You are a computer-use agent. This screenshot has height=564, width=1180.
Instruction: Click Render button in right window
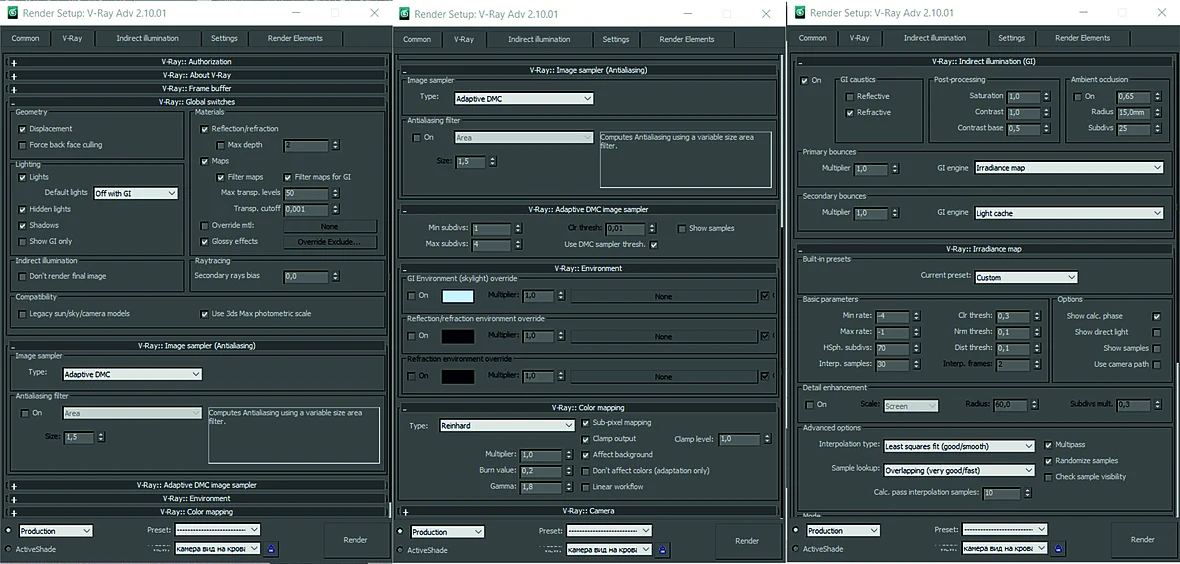[1142, 539]
